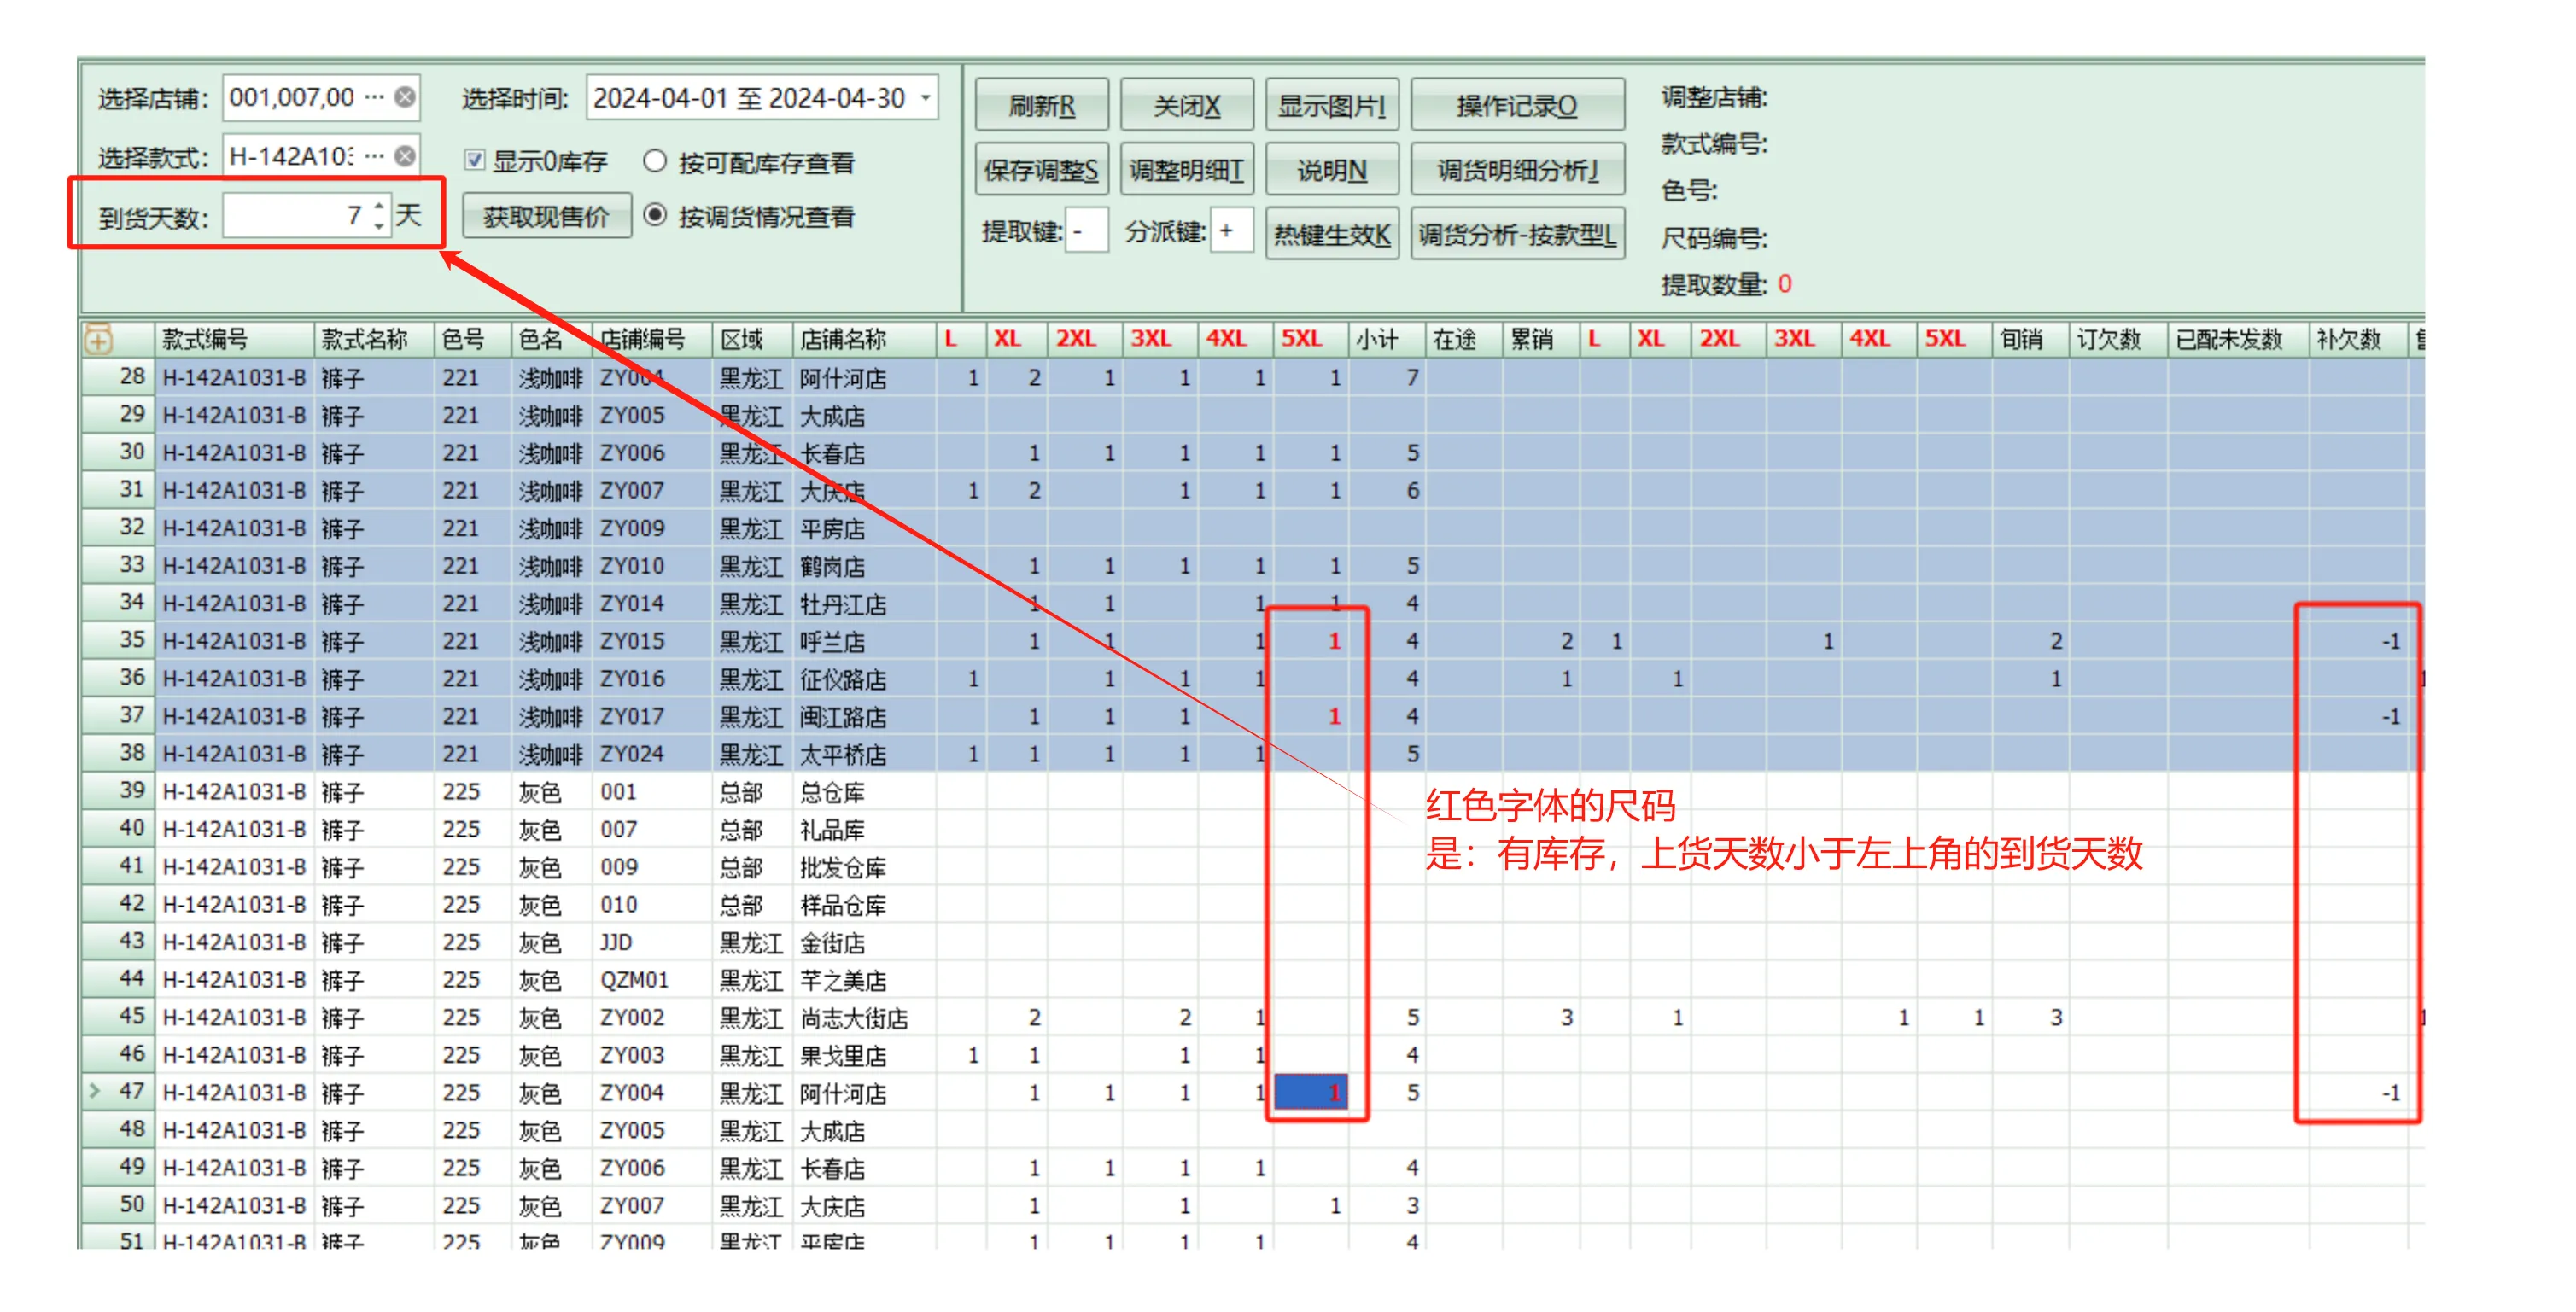Click 热键生效K to activate hotkeys
Viewport: 2576px width, 1312px height.
(x=1332, y=234)
